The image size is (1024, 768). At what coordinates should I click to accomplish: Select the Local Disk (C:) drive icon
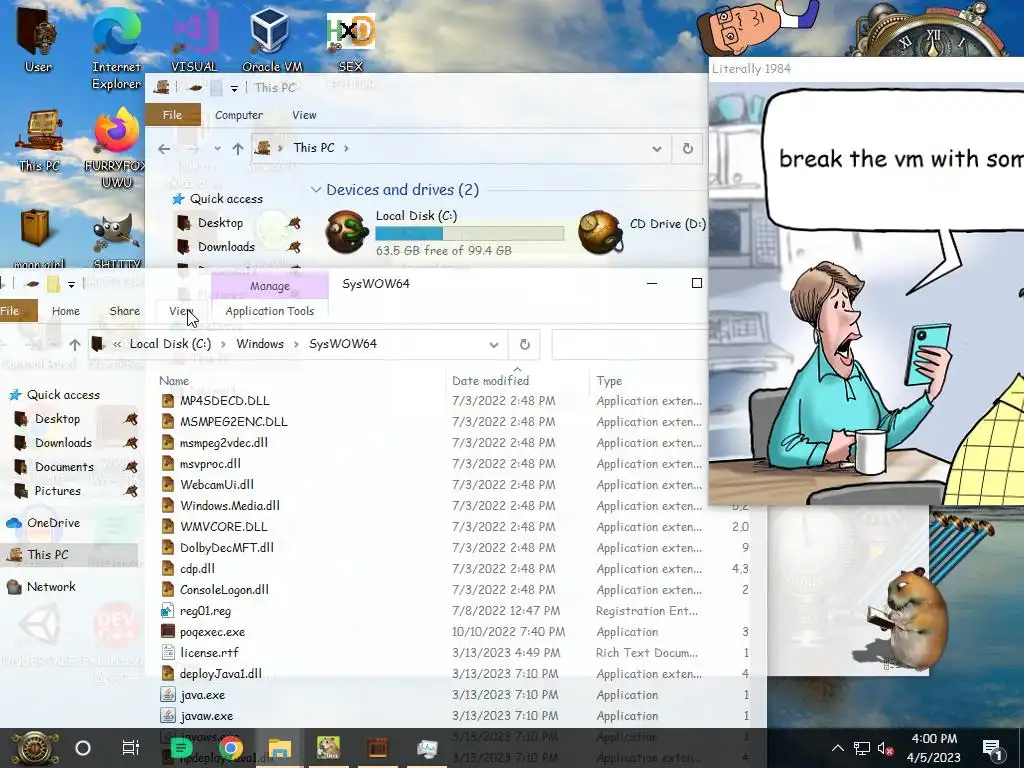(346, 232)
